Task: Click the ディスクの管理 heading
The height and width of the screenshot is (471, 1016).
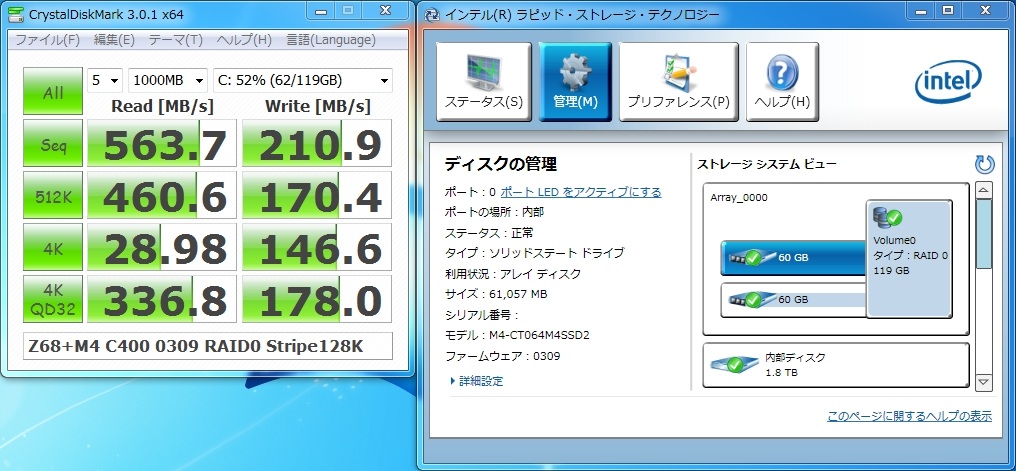Action: pos(500,164)
